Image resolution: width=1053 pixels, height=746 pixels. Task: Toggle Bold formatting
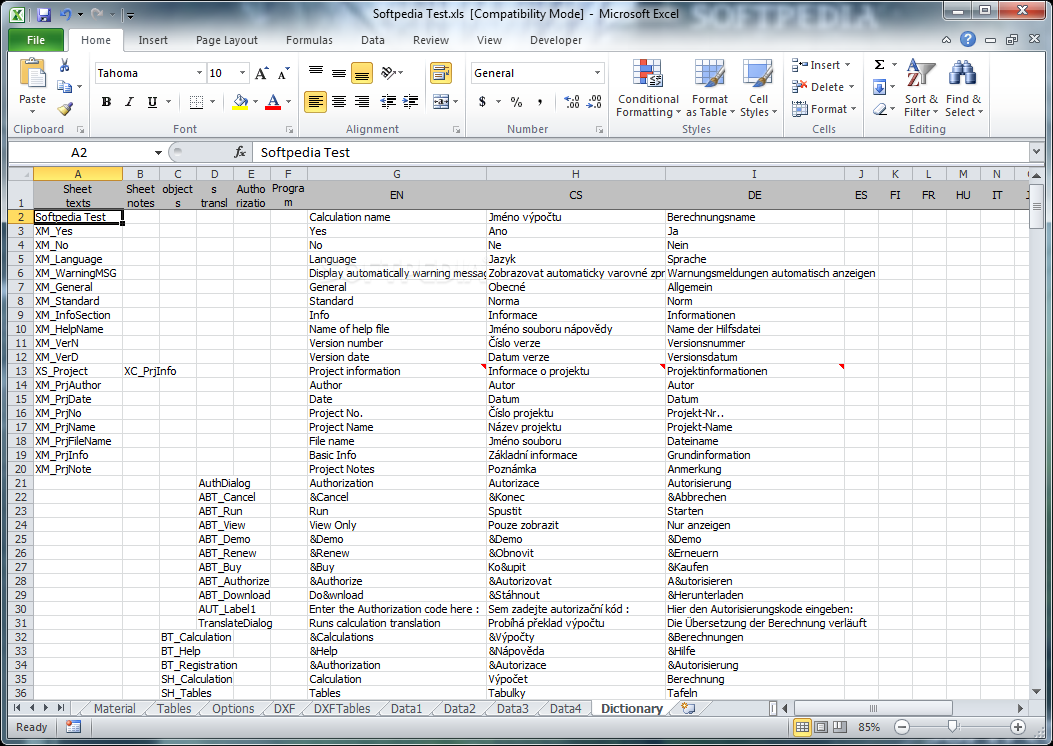[x=106, y=102]
